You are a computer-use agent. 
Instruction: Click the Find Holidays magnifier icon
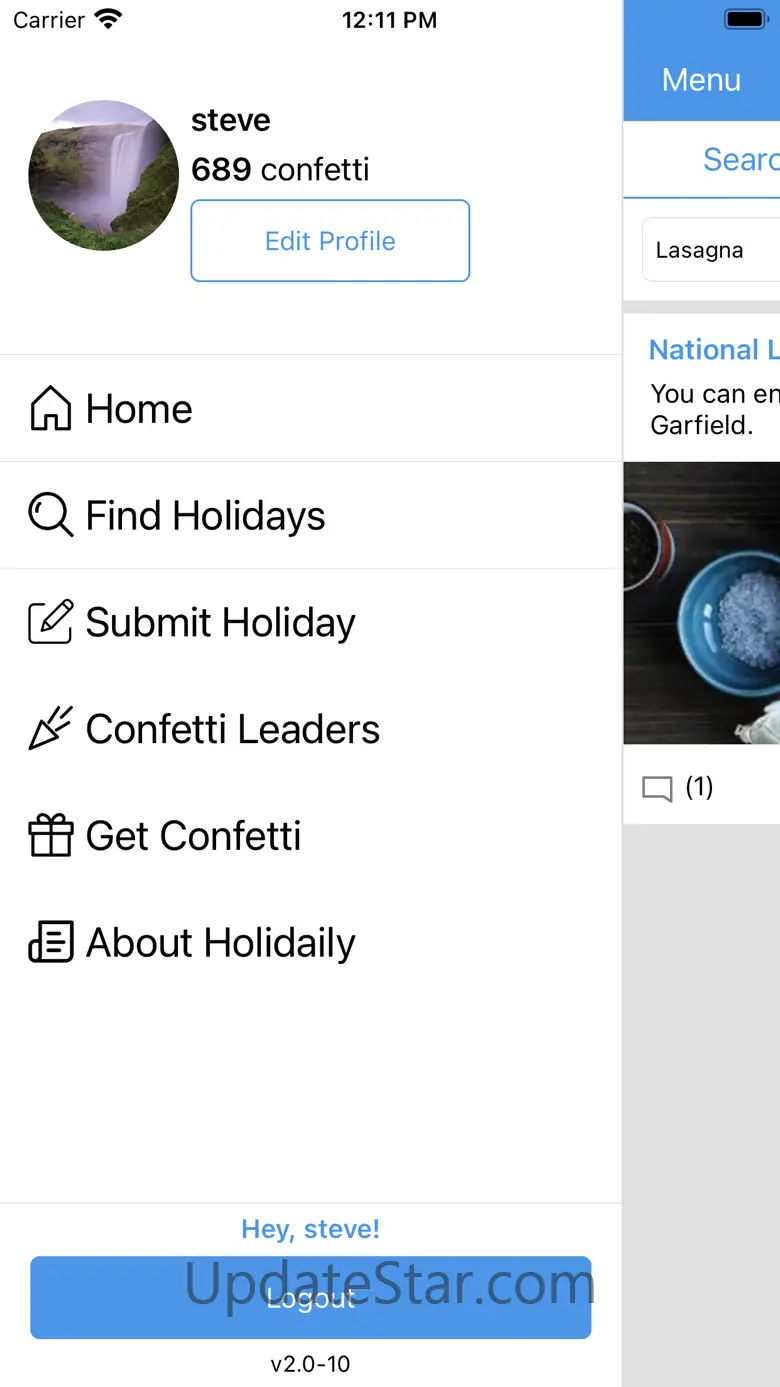[51, 516]
